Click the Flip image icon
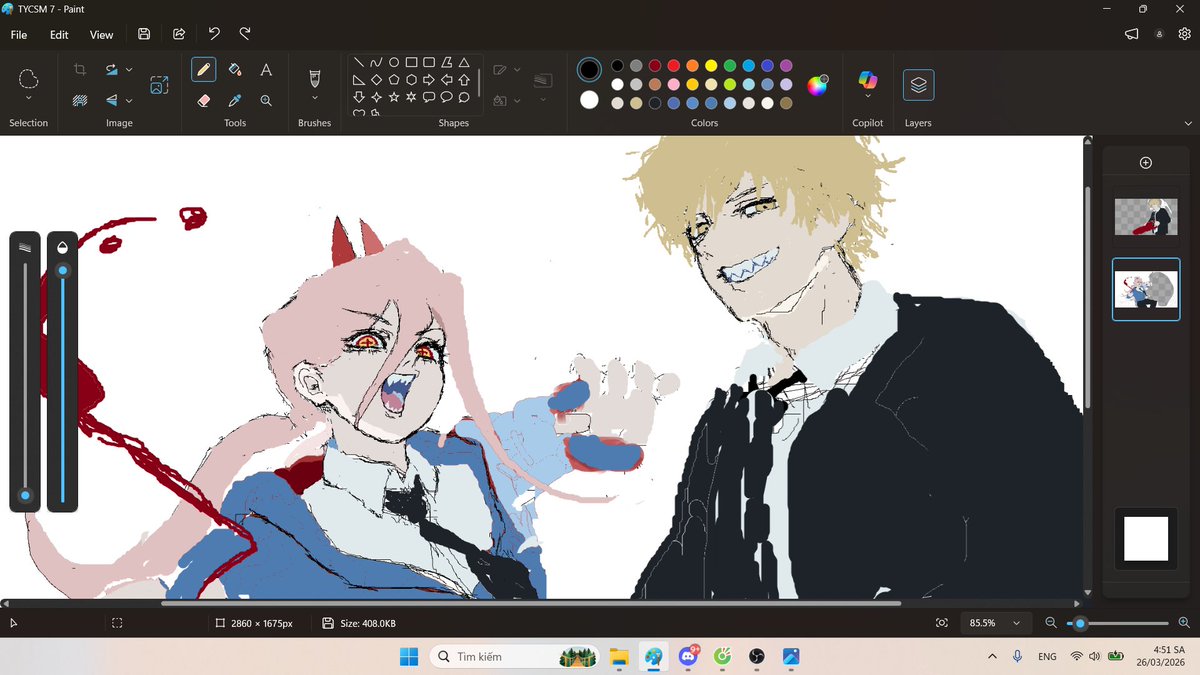Screen dimensions: 1200x675 coord(112,100)
